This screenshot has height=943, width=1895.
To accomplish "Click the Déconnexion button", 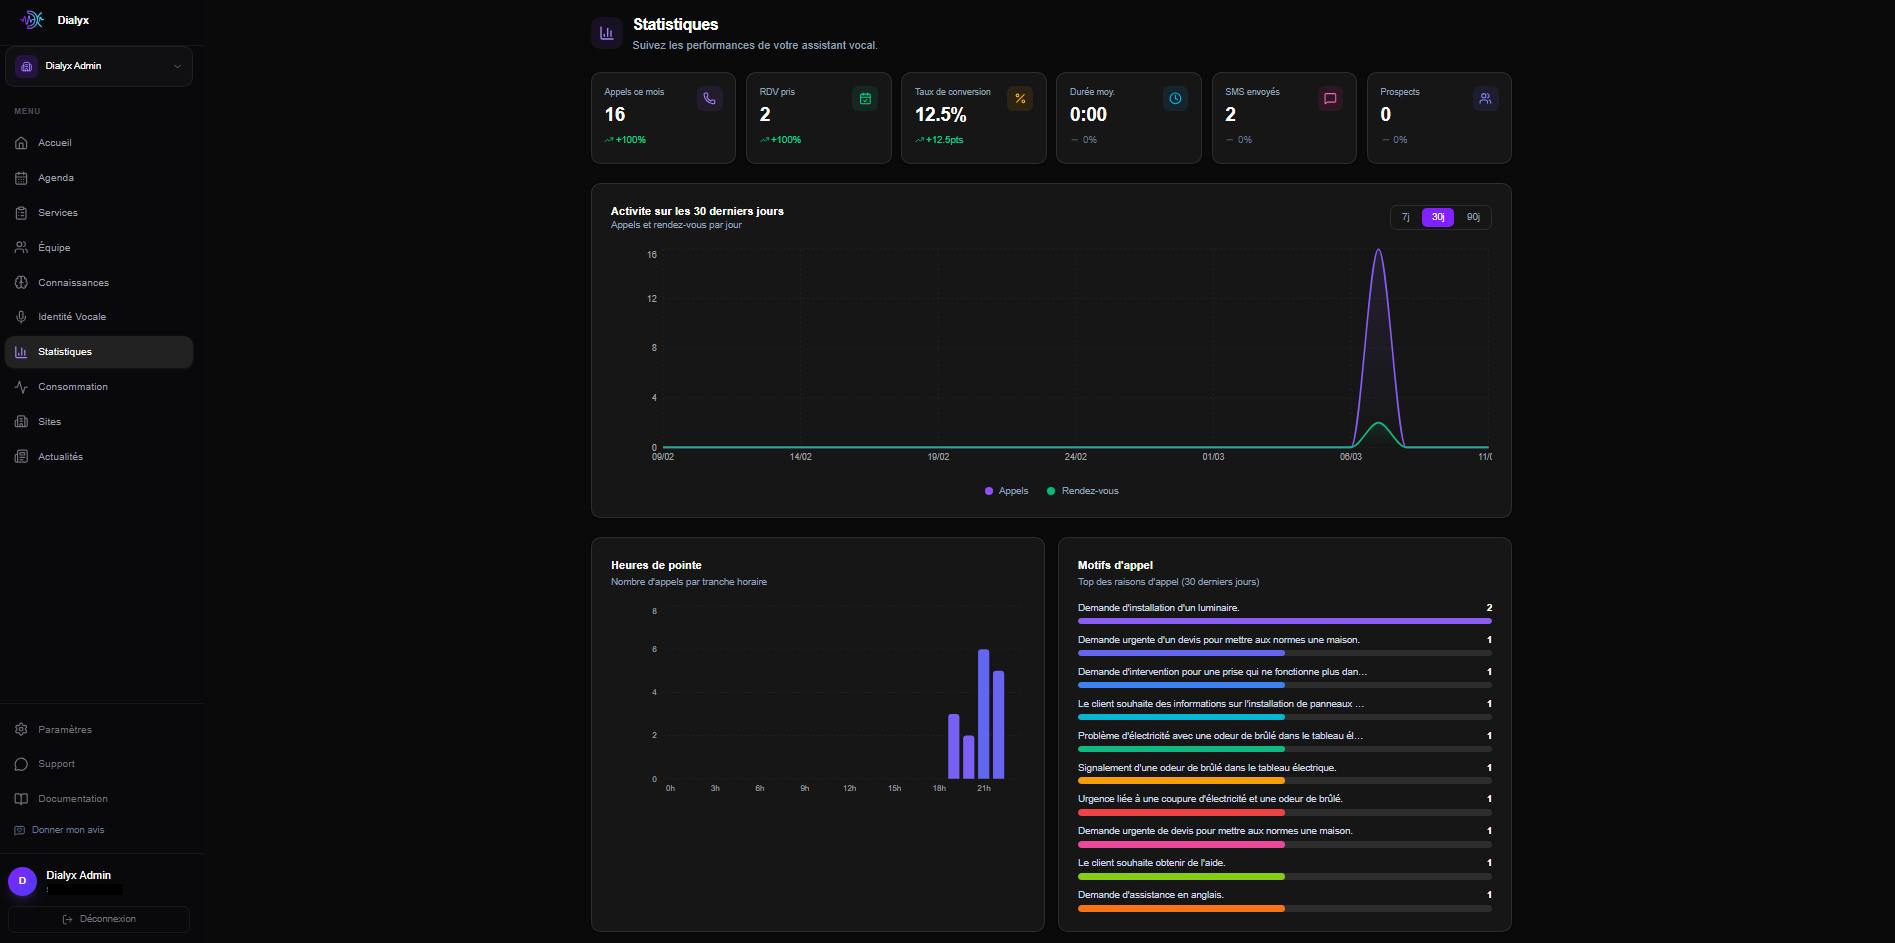I will 98,918.
